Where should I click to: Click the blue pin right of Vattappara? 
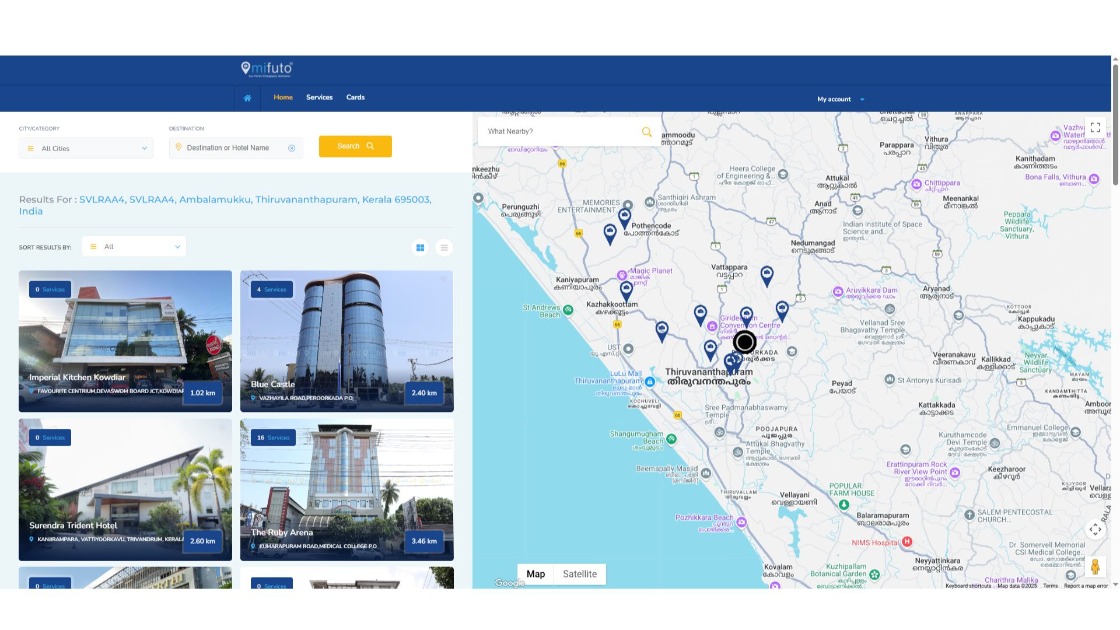pyautogui.click(x=766, y=276)
